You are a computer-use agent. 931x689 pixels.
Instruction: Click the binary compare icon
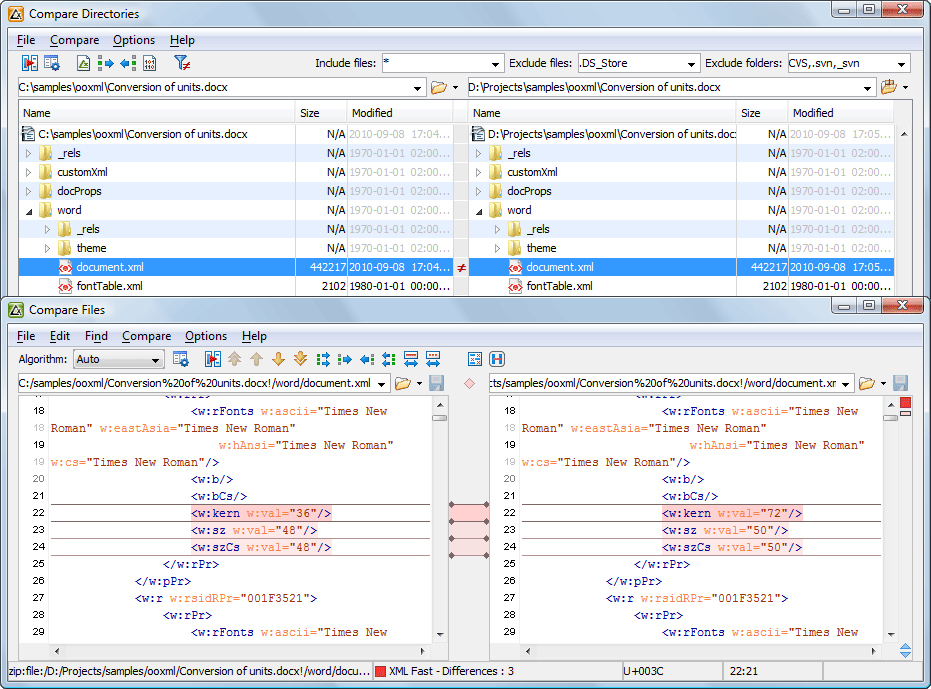click(149, 63)
